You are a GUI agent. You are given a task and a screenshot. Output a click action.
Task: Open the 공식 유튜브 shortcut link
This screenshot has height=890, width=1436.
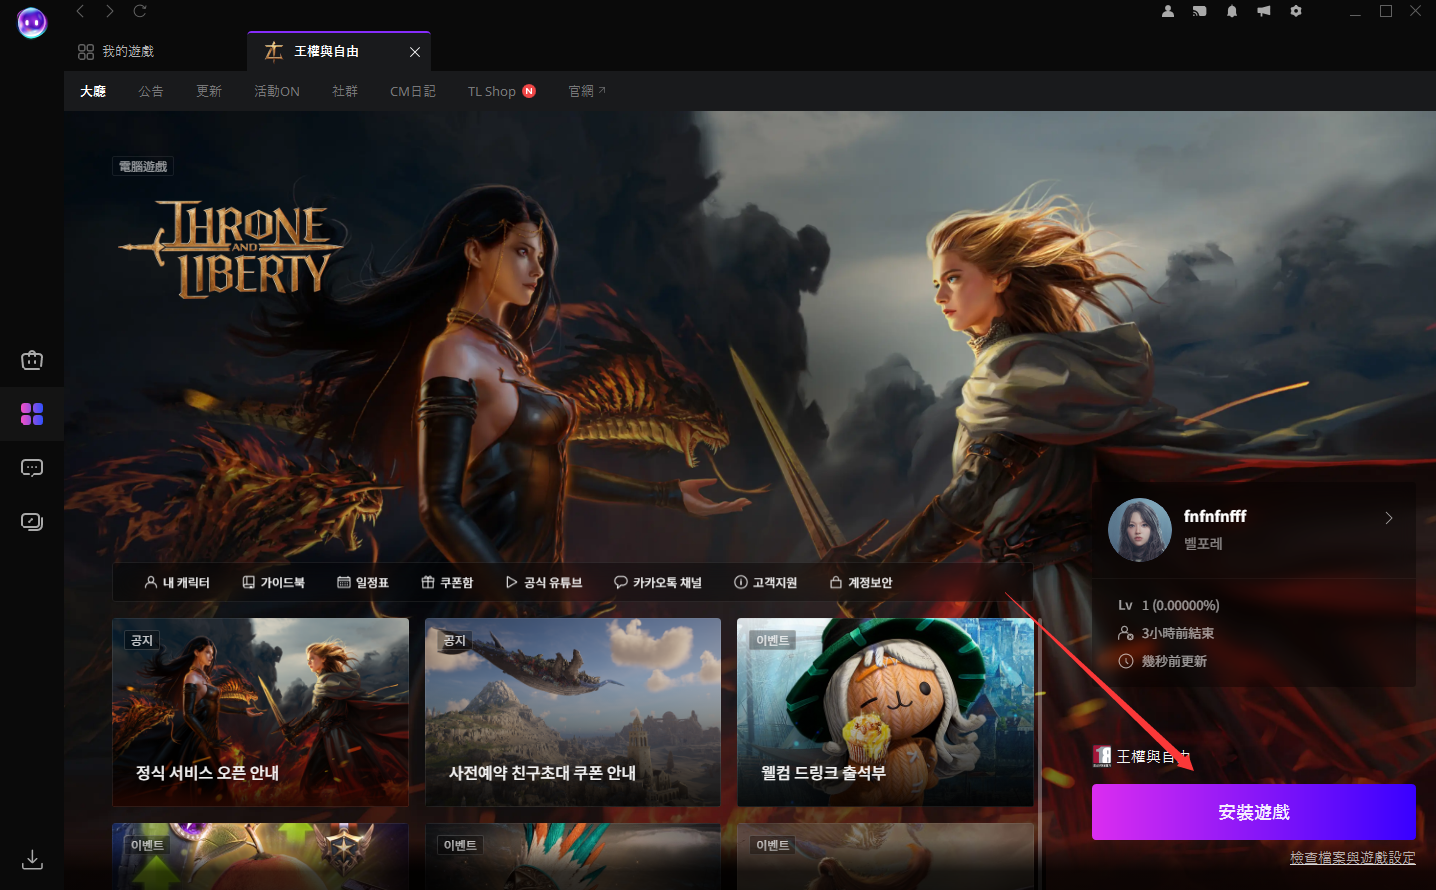click(x=544, y=582)
